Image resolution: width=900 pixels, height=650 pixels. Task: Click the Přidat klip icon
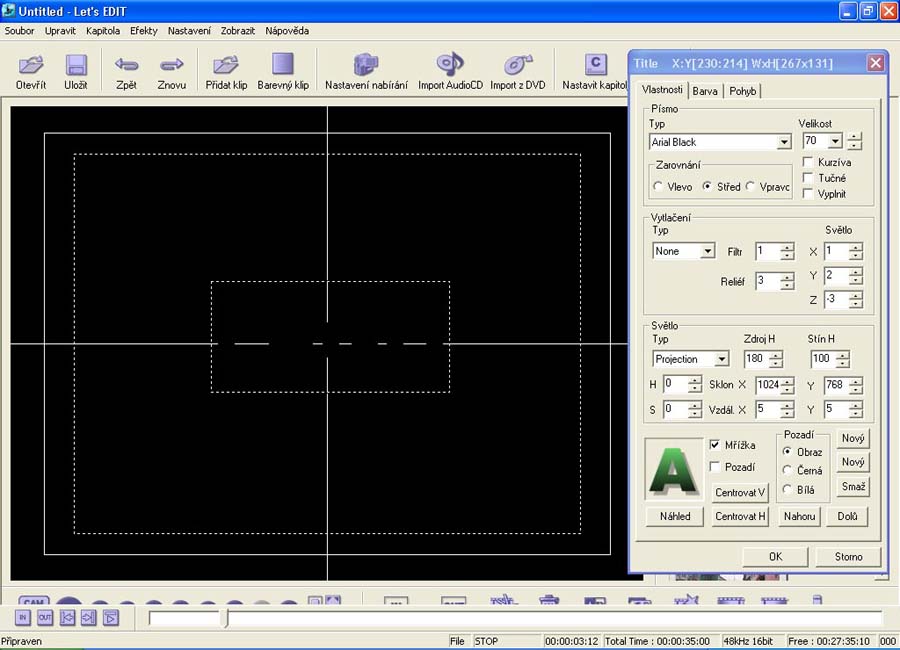[226, 66]
